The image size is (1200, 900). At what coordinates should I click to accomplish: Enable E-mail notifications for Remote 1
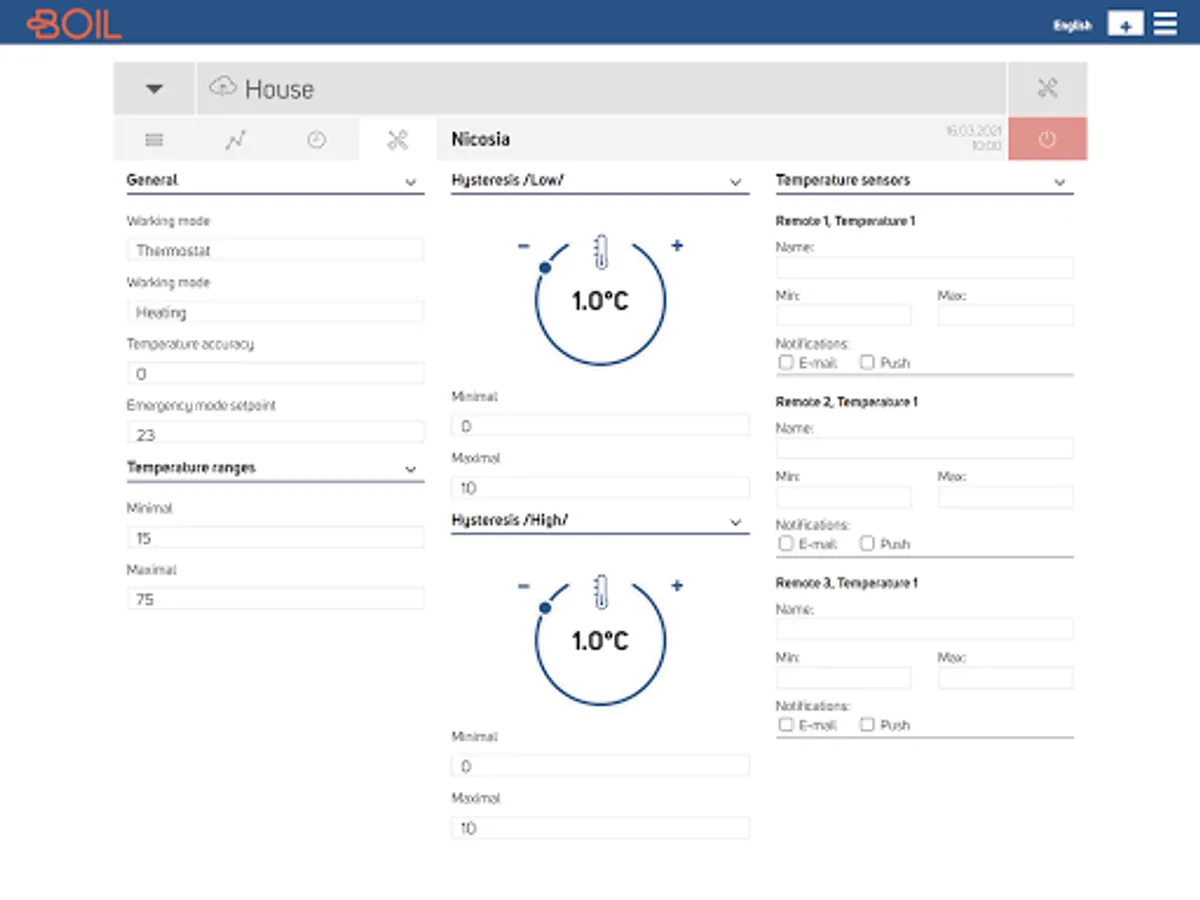click(x=786, y=363)
